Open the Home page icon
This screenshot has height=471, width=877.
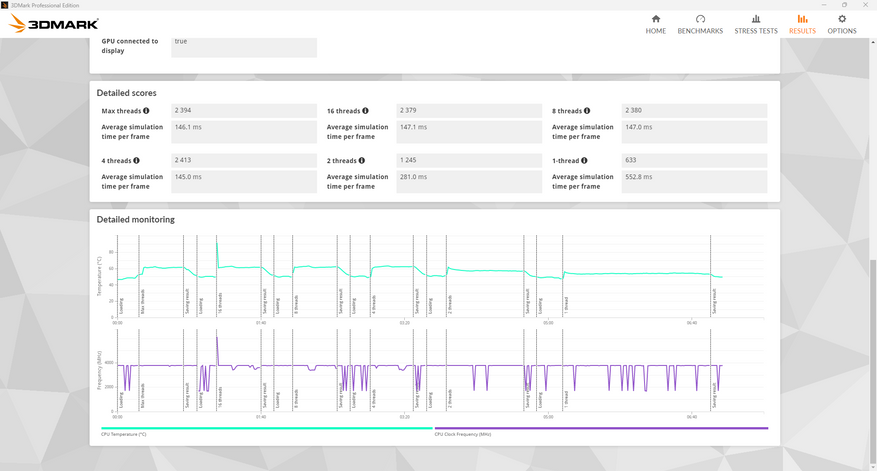tap(655, 19)
